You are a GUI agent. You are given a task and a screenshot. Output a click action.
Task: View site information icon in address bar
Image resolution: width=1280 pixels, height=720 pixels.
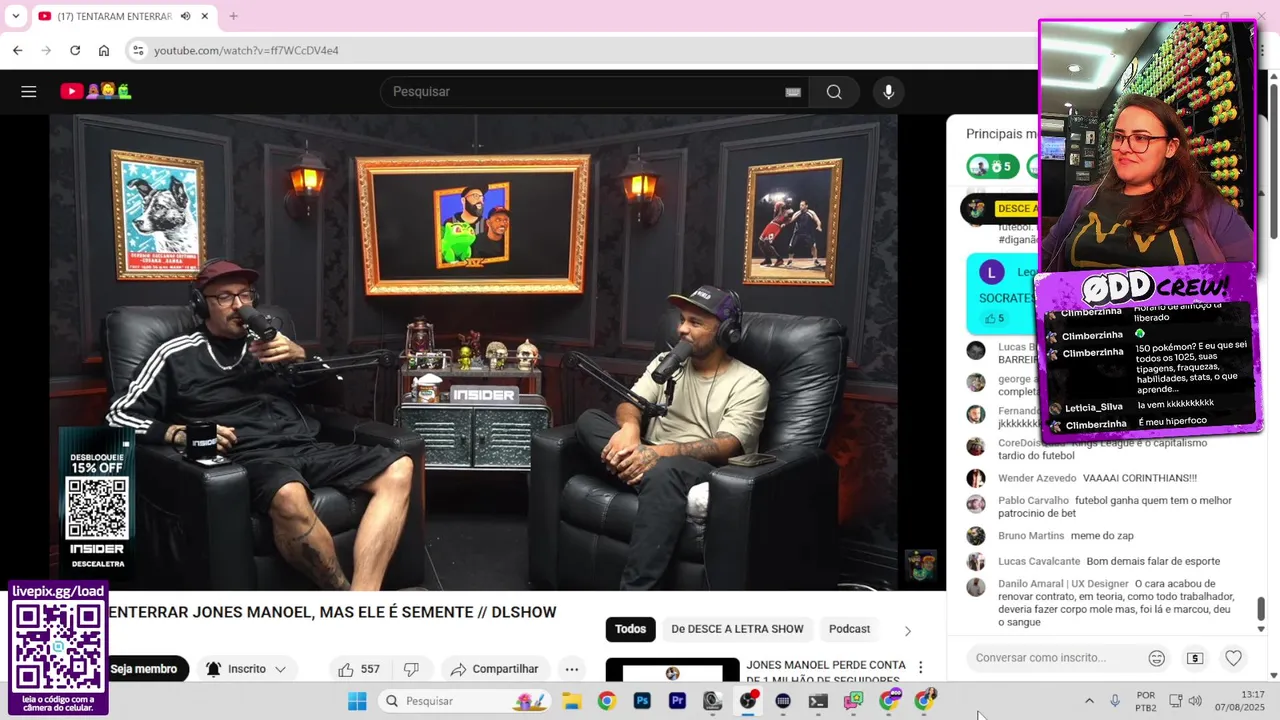pos(138,50)
